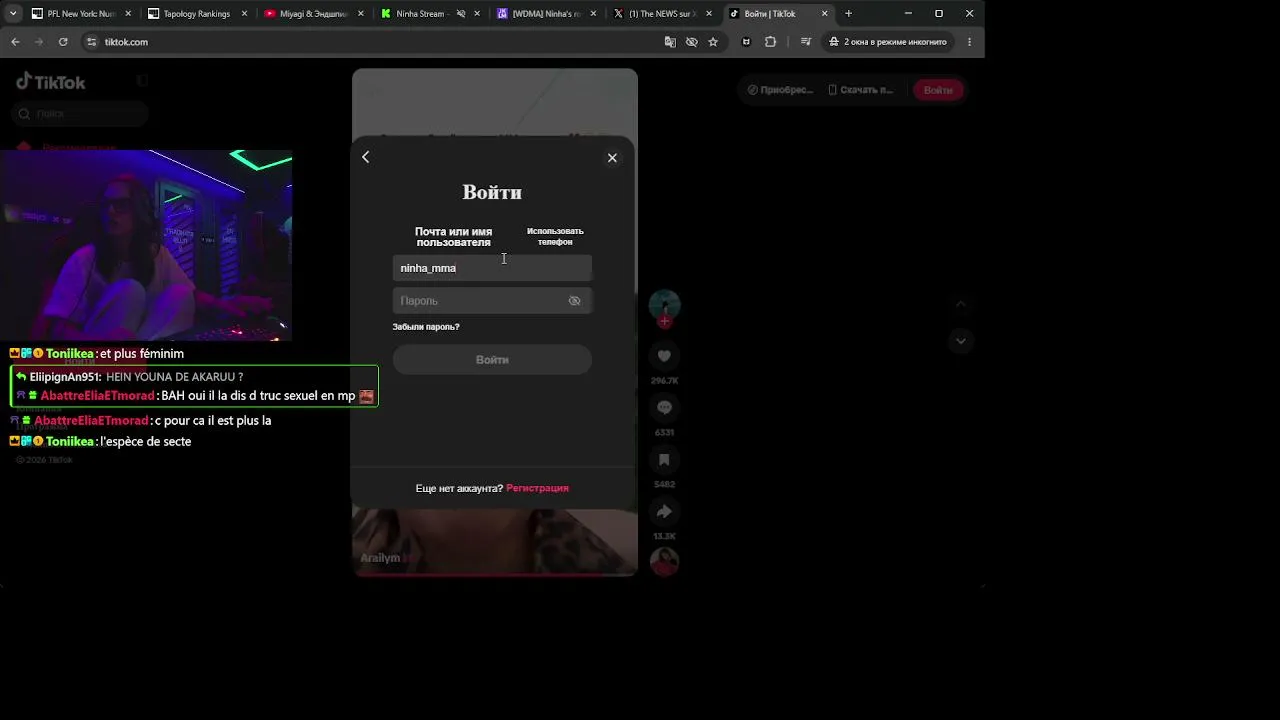Close the TikTok login dialog

coord(612,158)
